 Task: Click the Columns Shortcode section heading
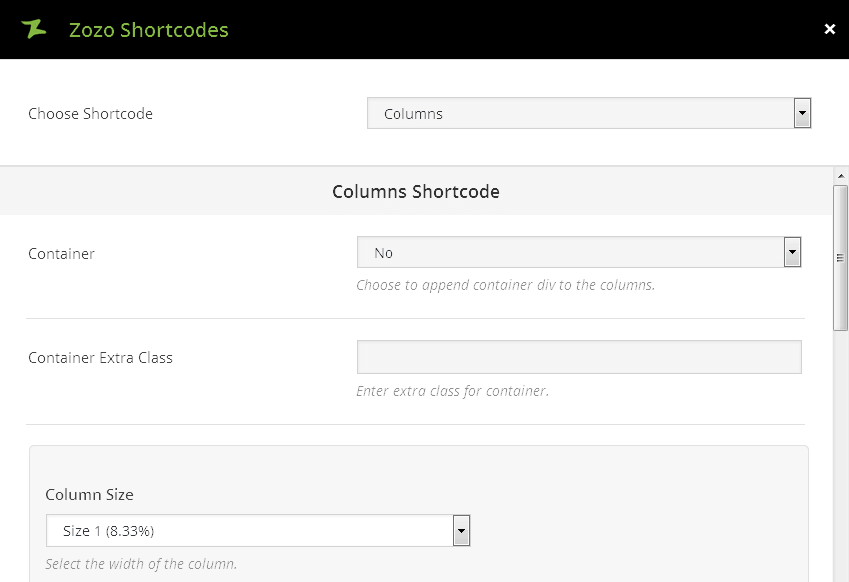point(416,191)
